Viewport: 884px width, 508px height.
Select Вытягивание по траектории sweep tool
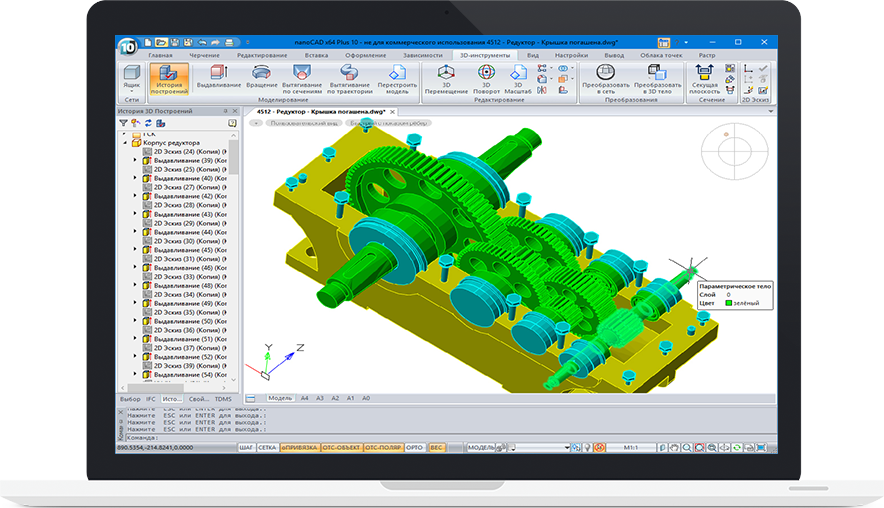[350, 79]
